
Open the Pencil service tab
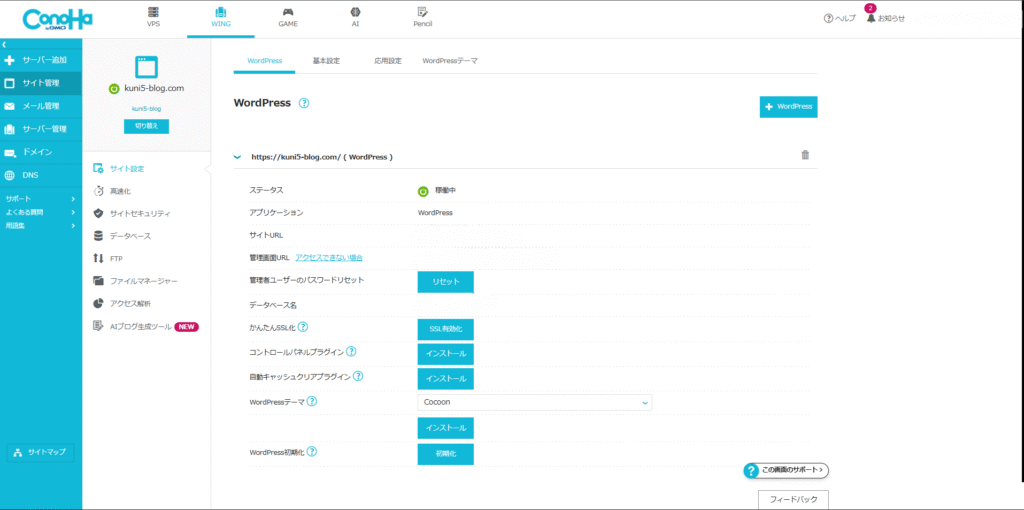click(x=423, y=18)
